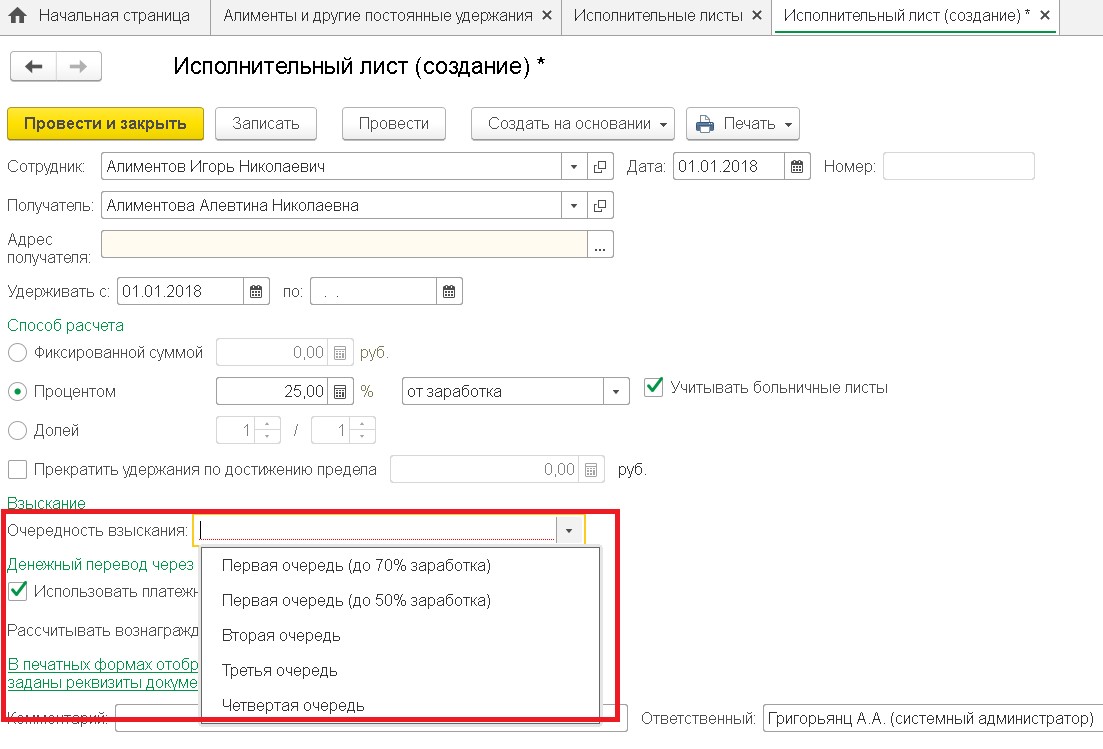Image resolution: width=1103 pixels, height=749 pixels.
Task: Choose Четвертая очередь from the list
Action: pos(400,705)
